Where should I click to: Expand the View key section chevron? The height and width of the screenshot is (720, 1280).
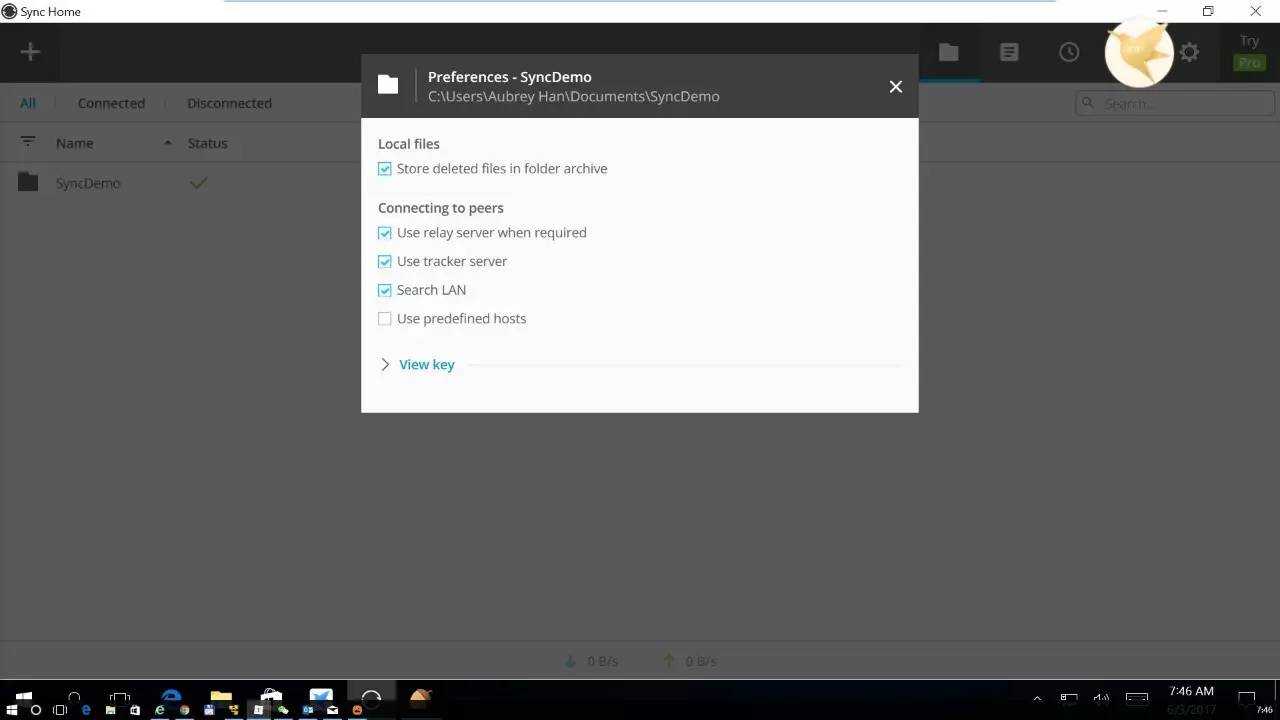point(385,365)
